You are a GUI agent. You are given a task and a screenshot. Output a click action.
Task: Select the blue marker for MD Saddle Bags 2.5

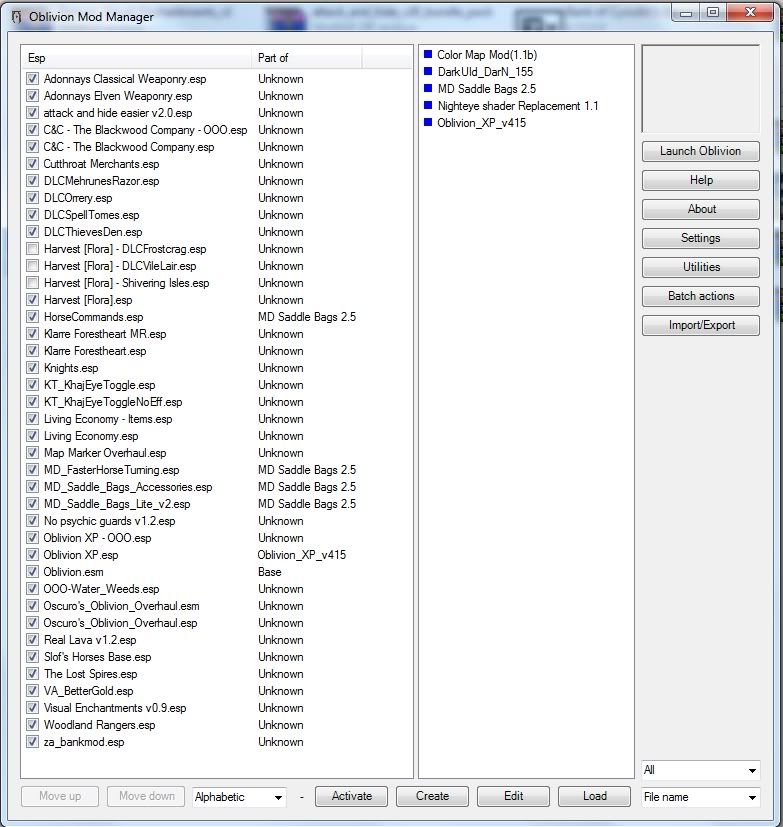coord(428,89)
